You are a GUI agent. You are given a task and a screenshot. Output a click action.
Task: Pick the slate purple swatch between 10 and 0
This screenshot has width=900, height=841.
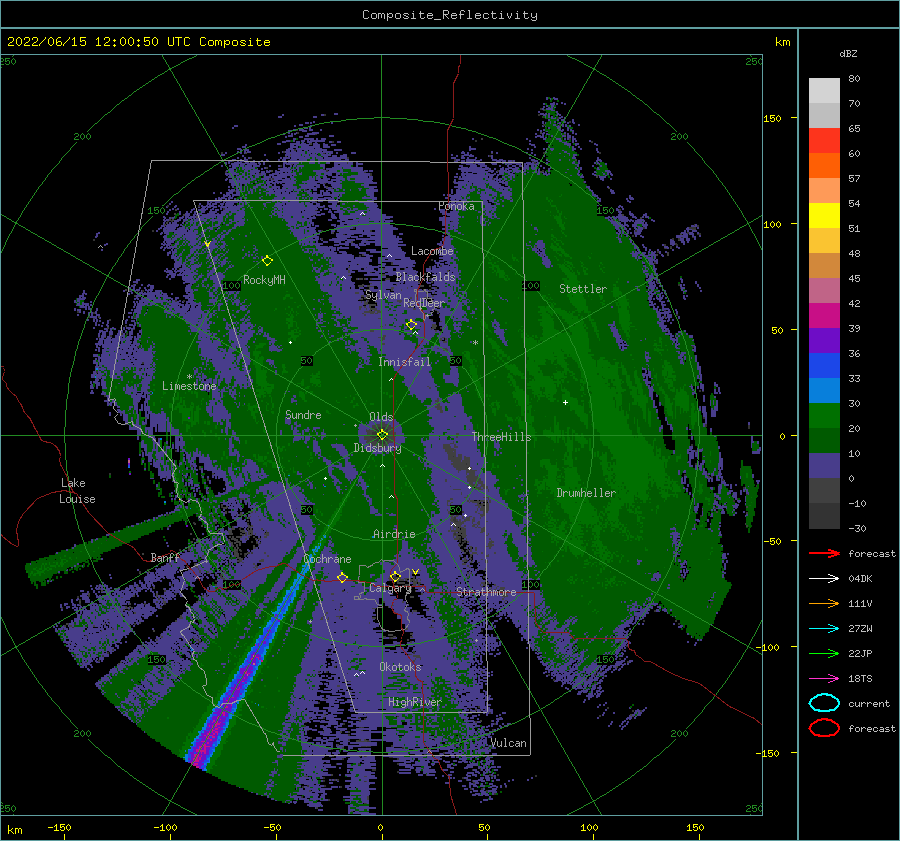click(x=824, y=465)
